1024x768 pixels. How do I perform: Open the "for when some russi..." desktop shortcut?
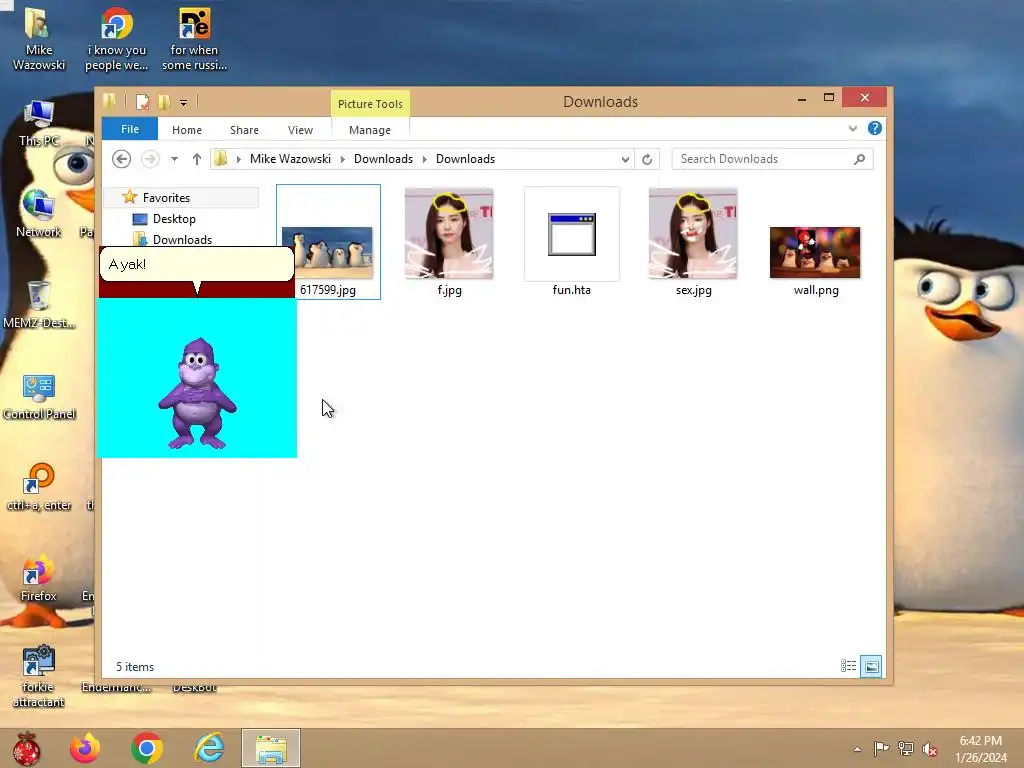click(x=194, y=39)
